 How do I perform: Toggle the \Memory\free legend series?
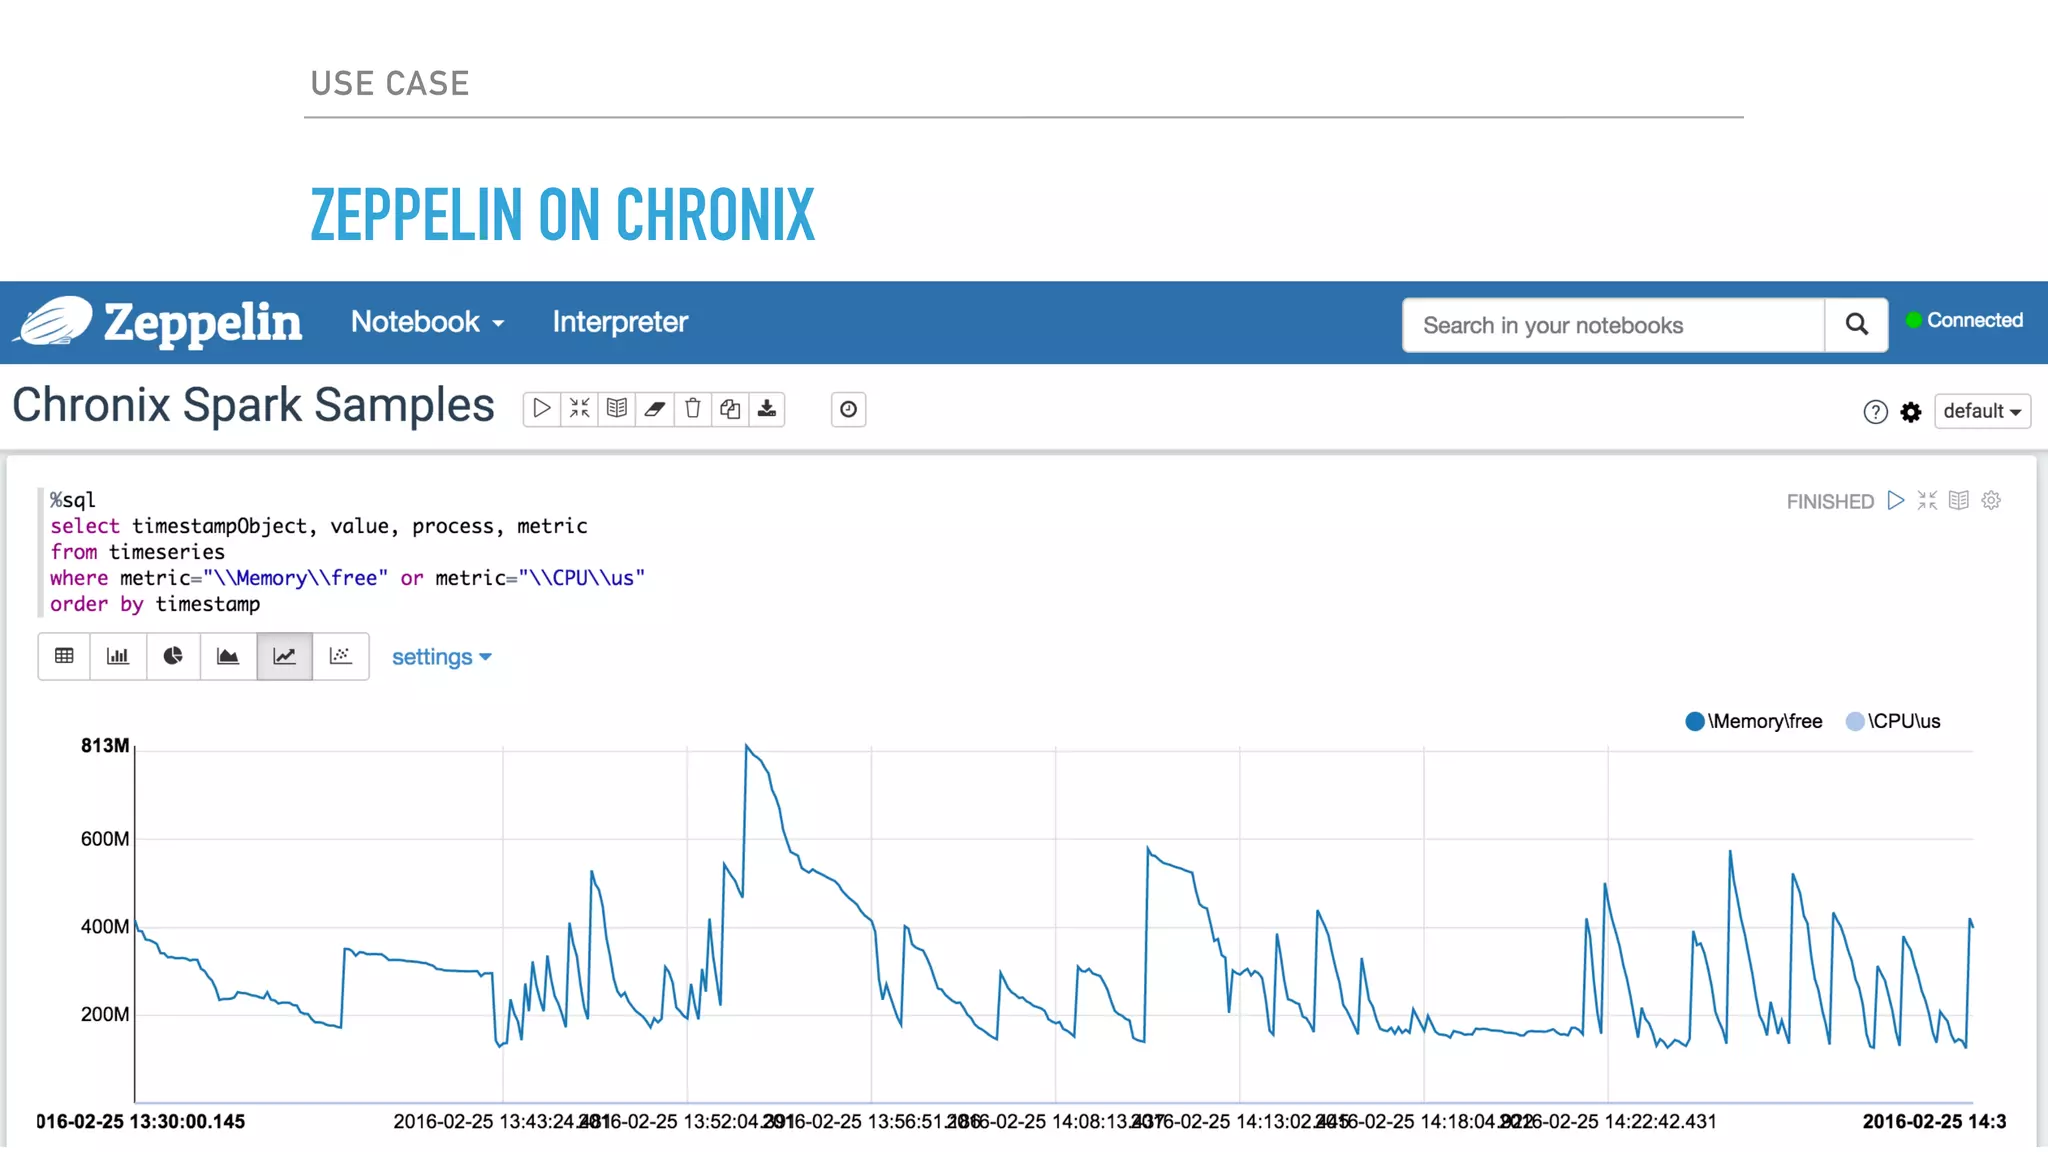point(1754,721)
